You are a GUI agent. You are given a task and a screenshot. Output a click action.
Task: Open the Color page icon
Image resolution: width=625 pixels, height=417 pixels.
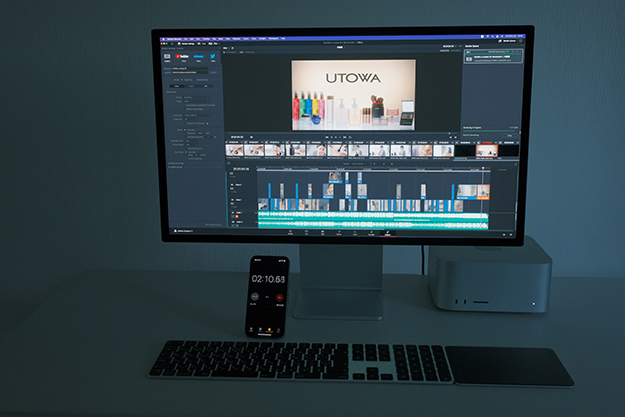(355, 232)
